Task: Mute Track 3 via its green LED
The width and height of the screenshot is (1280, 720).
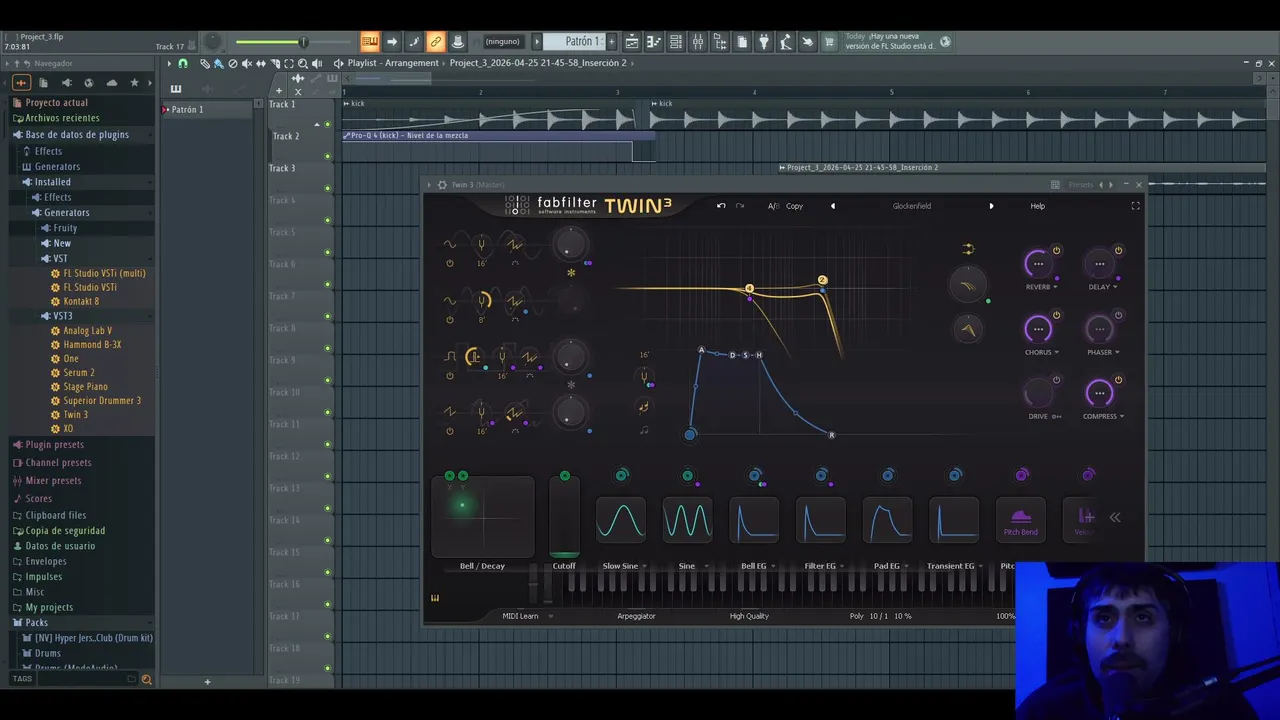Action: click(x=327, y=187)
